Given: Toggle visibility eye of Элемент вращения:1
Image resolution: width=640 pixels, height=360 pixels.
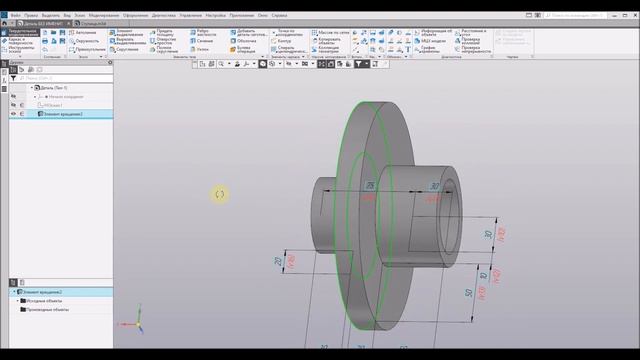Looking at the screenshot, I should tap(13, 114).
